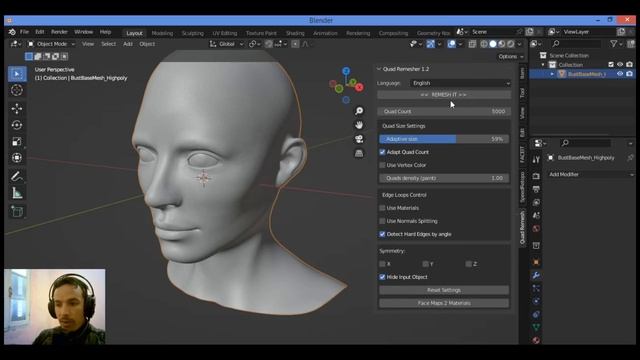This screenshot has width=640, height=360.
Task: Click the Reset Settings button
Action: coord(444,290)
